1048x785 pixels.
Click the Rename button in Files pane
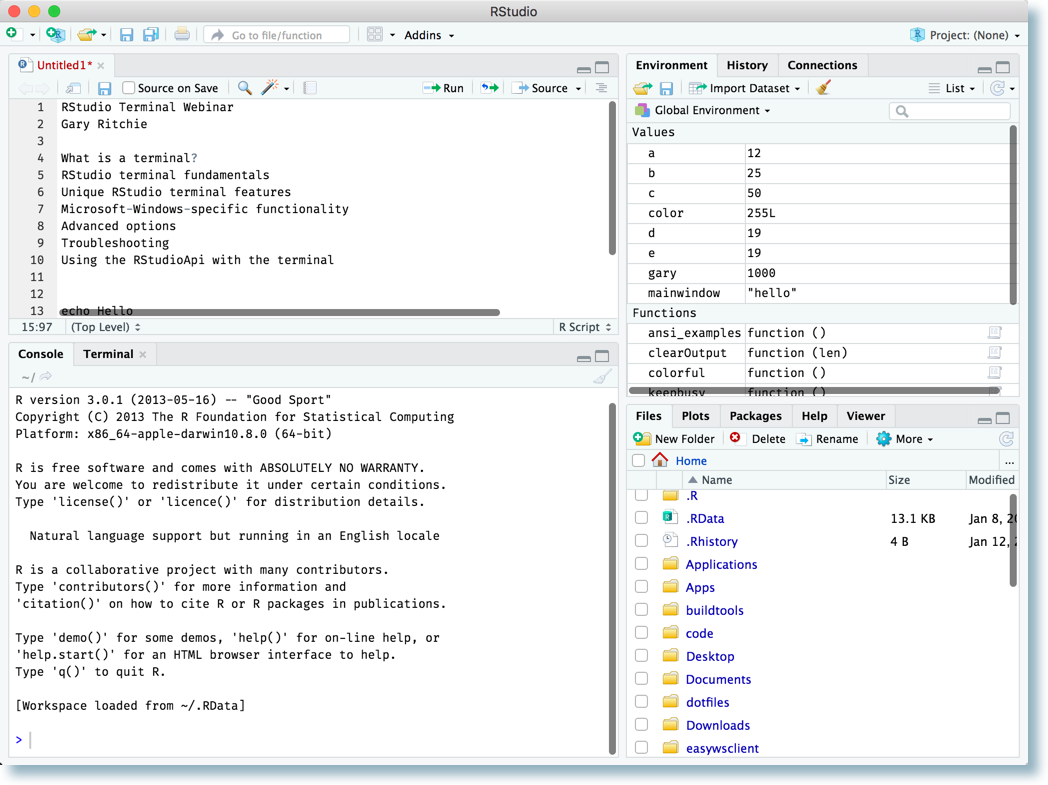[827, 439]
